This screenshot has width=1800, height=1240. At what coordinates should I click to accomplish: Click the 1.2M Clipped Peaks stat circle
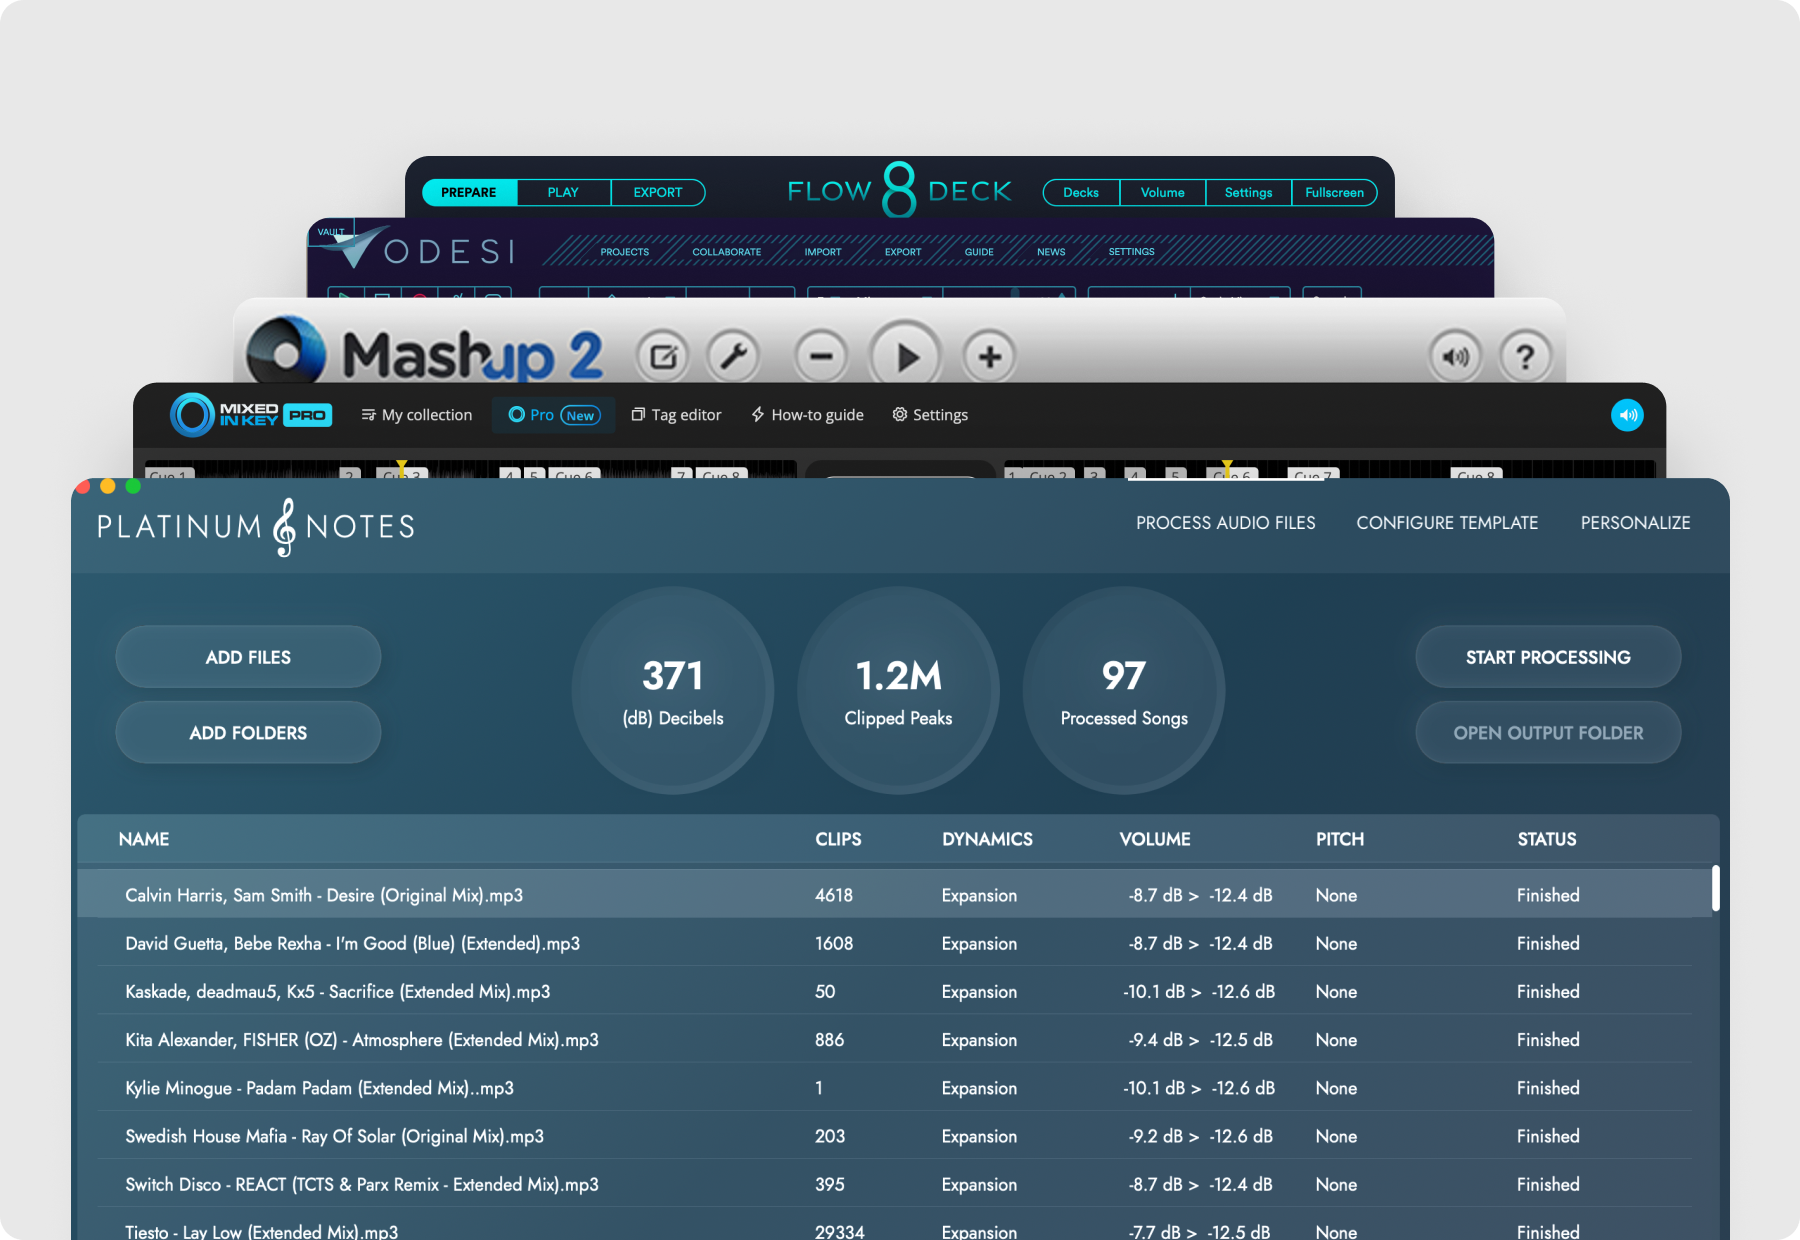pyautogui.click(x=898, y=690)
